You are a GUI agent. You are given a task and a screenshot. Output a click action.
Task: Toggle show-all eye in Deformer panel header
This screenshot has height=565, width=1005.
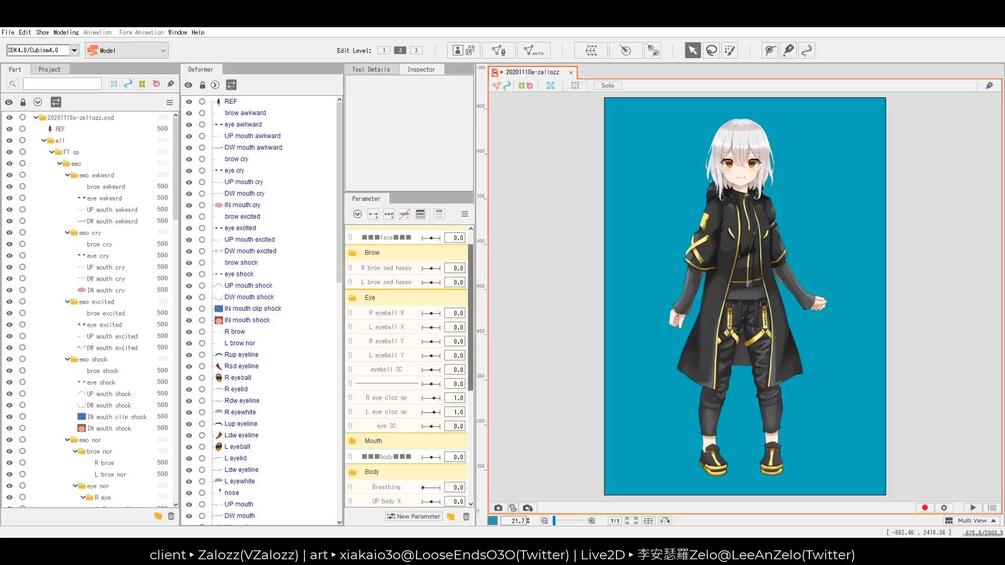[188, 85]
